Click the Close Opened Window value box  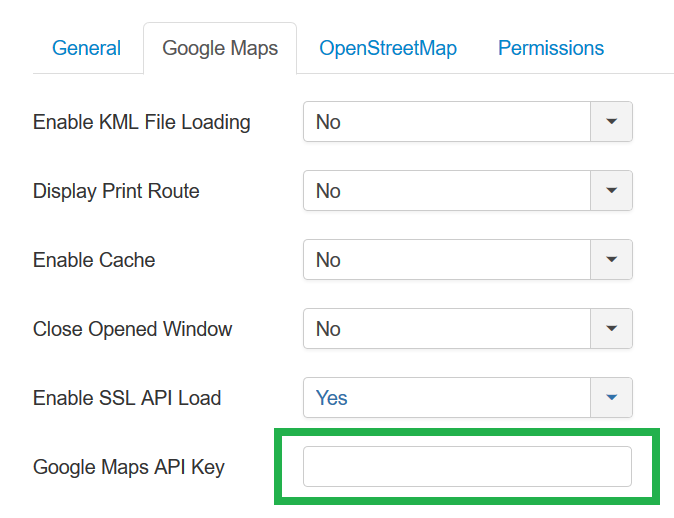point(447,329)
